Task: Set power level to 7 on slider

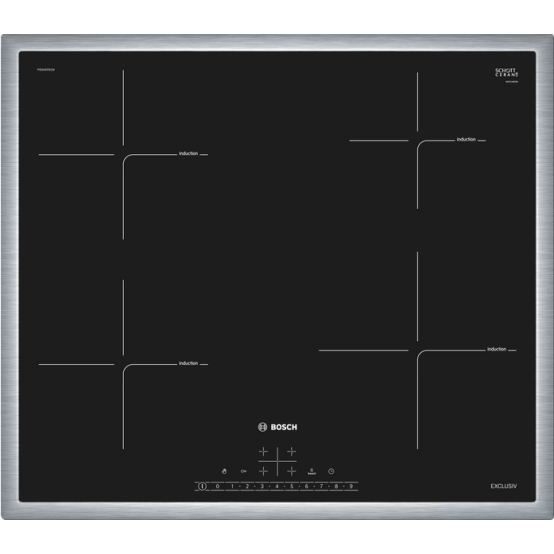Action: 321,486
